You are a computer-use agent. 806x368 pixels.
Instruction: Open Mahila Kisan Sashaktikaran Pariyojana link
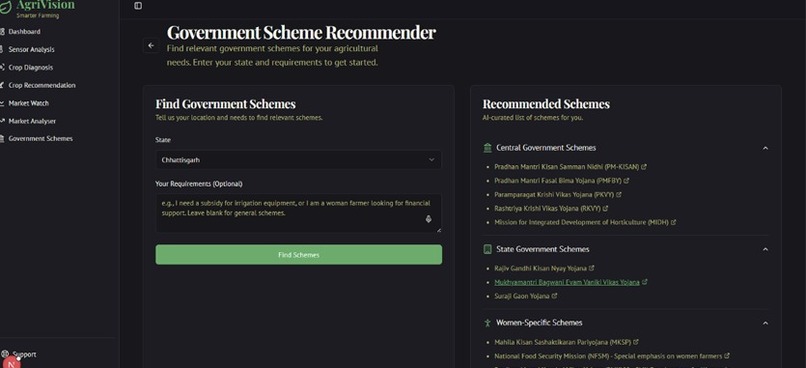(562, 341)
